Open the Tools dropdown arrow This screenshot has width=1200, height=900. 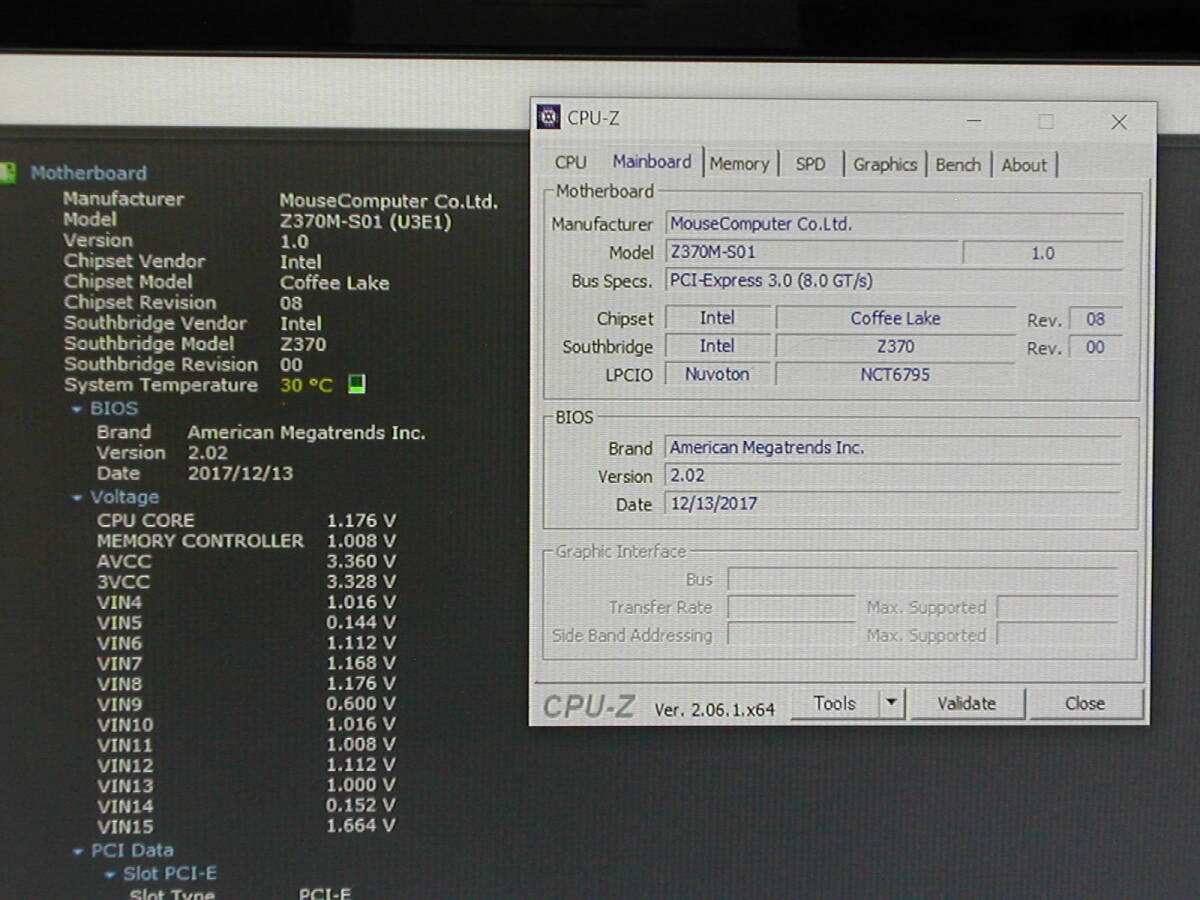tap(891, 703)
